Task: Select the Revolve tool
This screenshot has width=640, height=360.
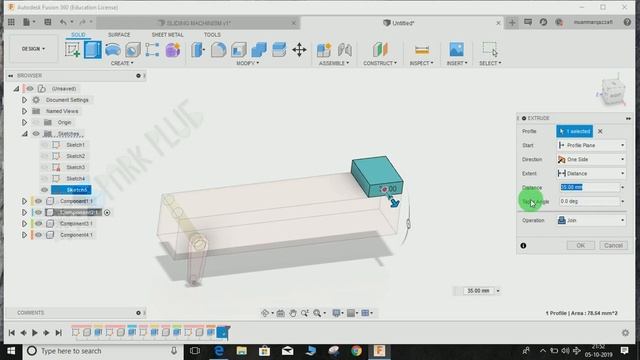Action: 113,50
